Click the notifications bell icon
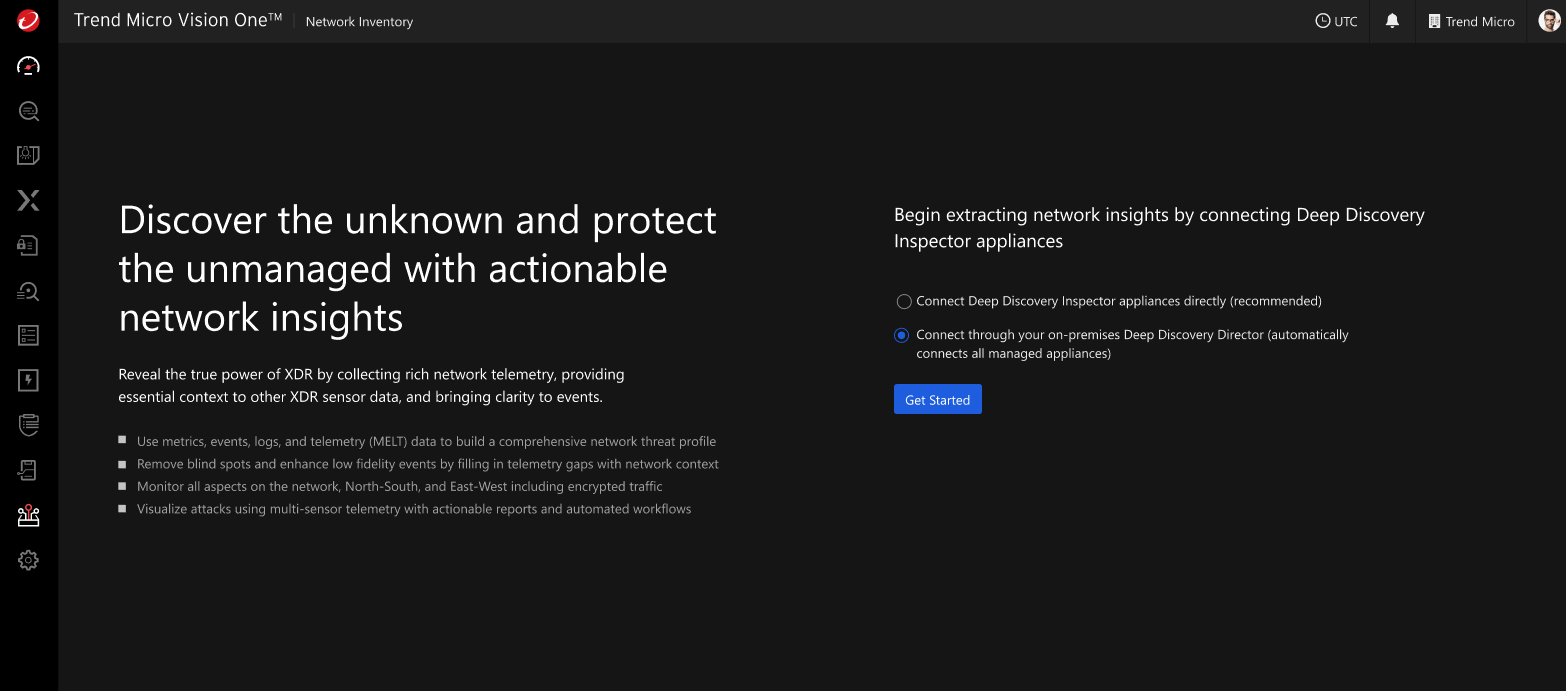 point(1392,21)
